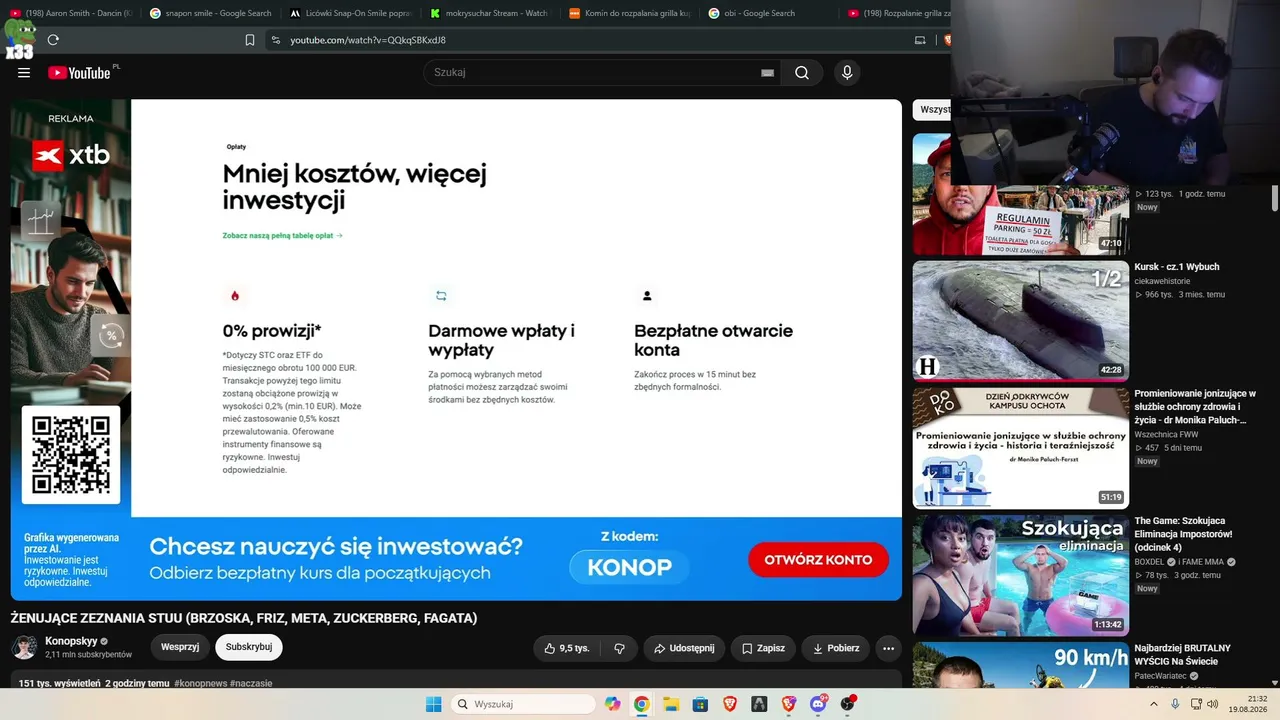The width and height of the screenshot is (1280, 720).
Task: Click the #konopnews hashtag
Action: (x=200, y=683)
